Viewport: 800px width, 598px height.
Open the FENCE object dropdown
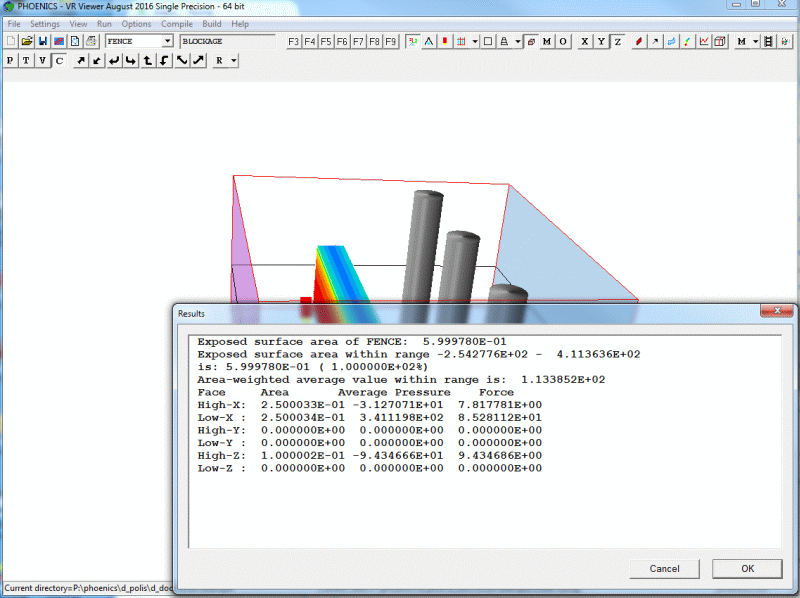pyautogui.click(x=168, y=41)
